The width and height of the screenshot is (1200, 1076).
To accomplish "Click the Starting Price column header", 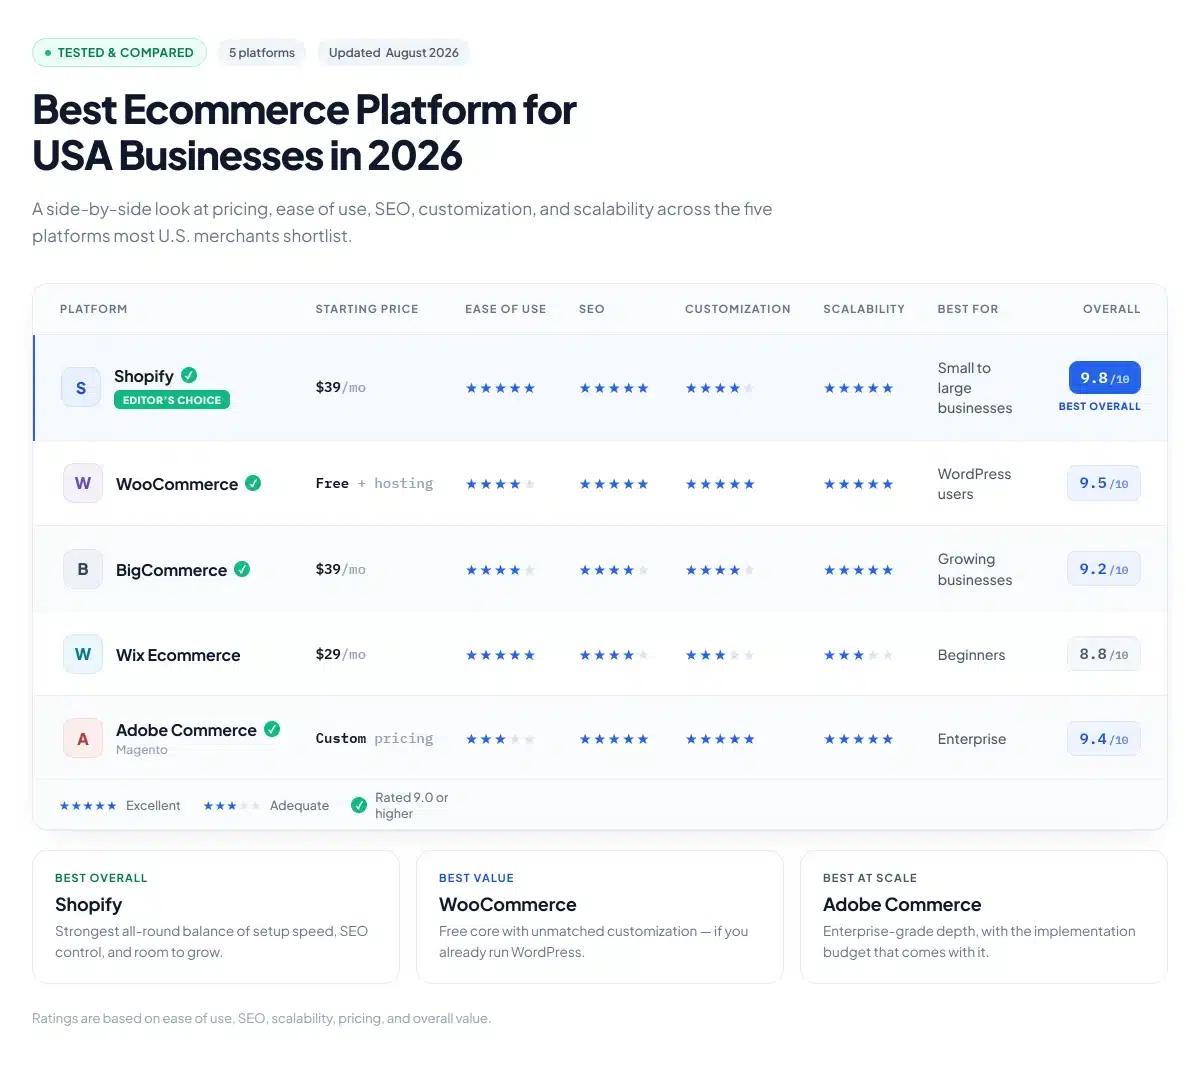I will point(367,309).
